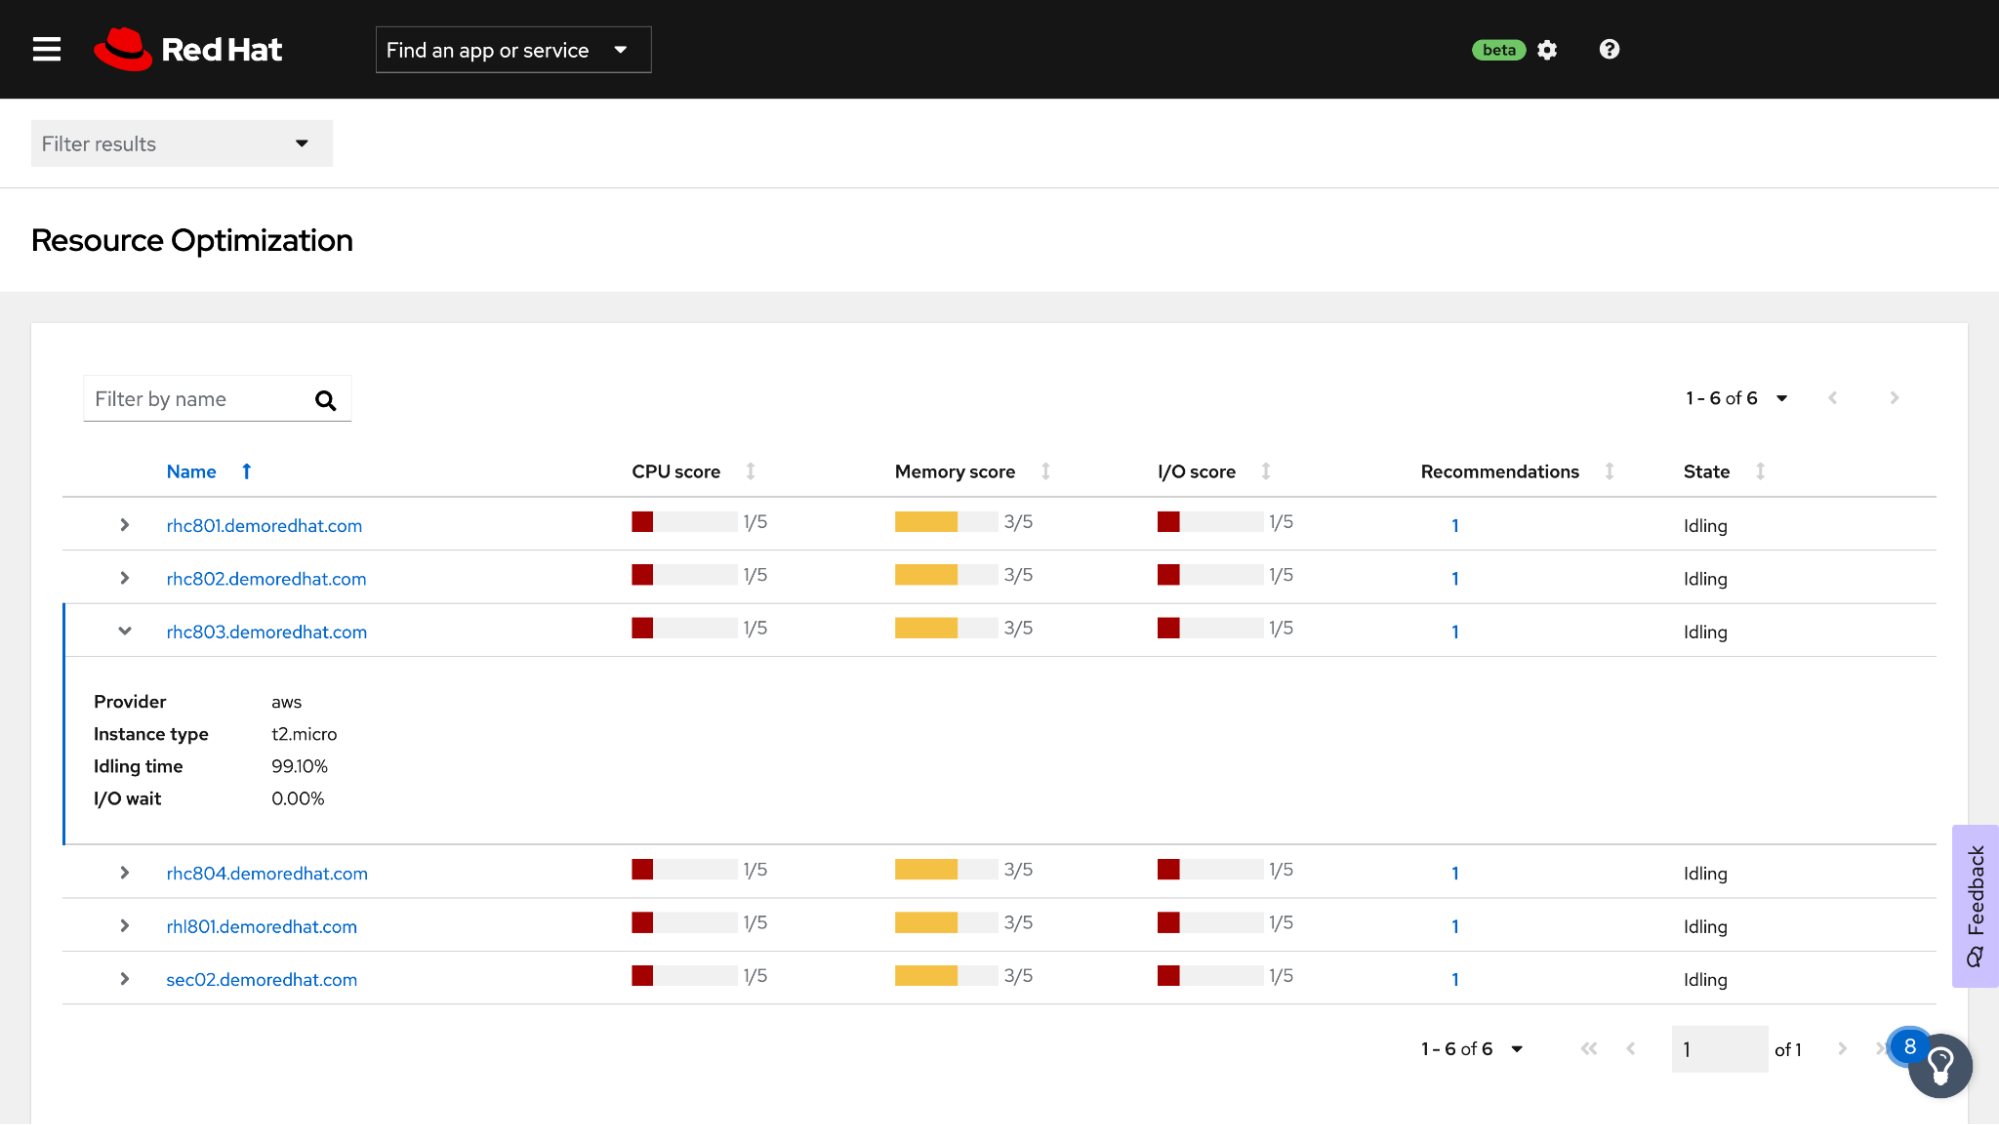Viewport: 1999px width, 1125px height.
Task: Open the help question mark icon
Action: click(x=1609, y=49)
